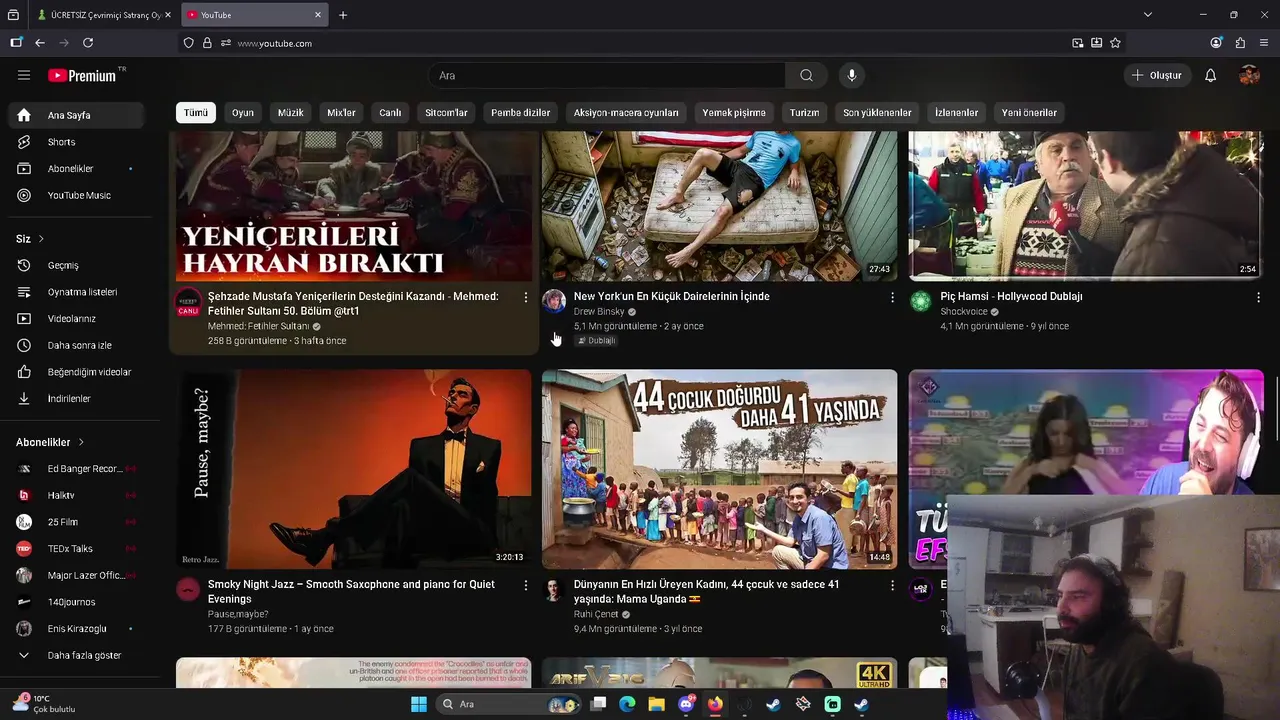List all tabs with the dropdown arrow
1280x720 pixels.
coord(1148,15)
